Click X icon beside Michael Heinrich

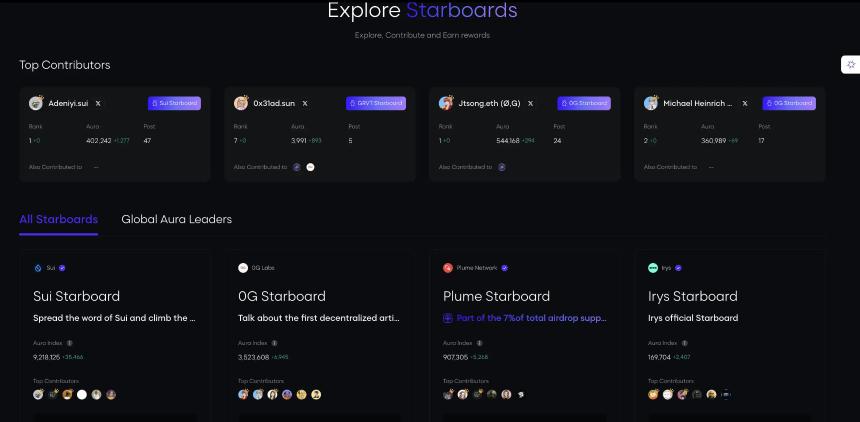(745, 103)
